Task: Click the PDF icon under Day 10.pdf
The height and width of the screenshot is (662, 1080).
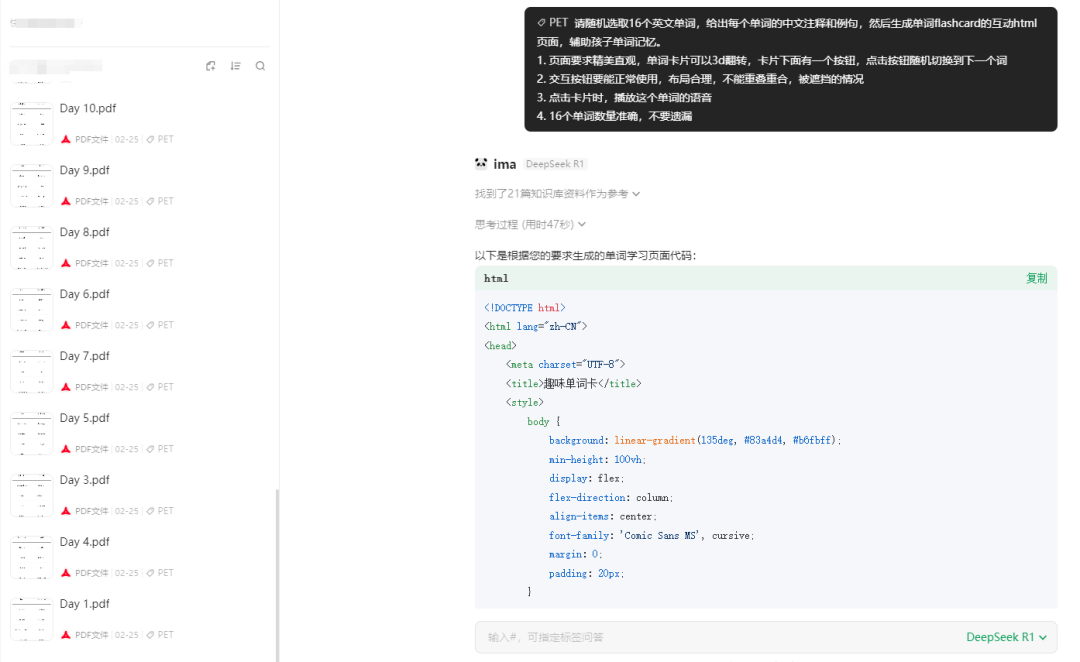Action: point(66,139)
